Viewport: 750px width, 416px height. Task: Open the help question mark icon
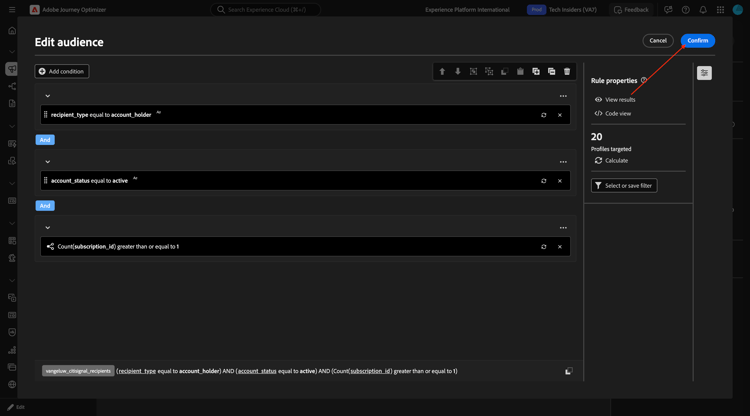(685, 10)
